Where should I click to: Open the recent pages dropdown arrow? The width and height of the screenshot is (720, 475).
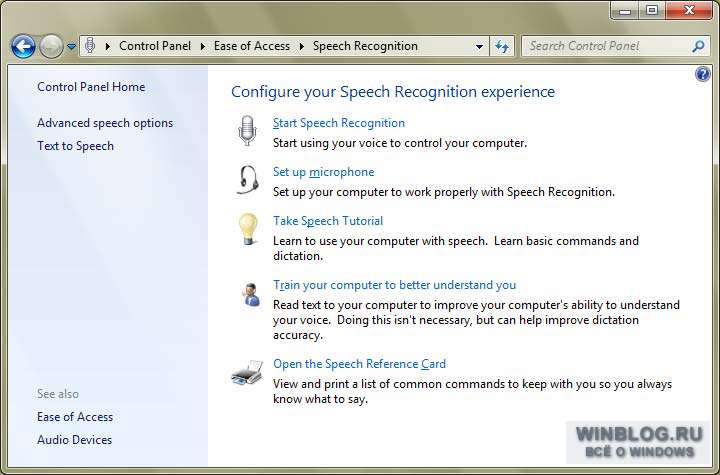(71, 46)
